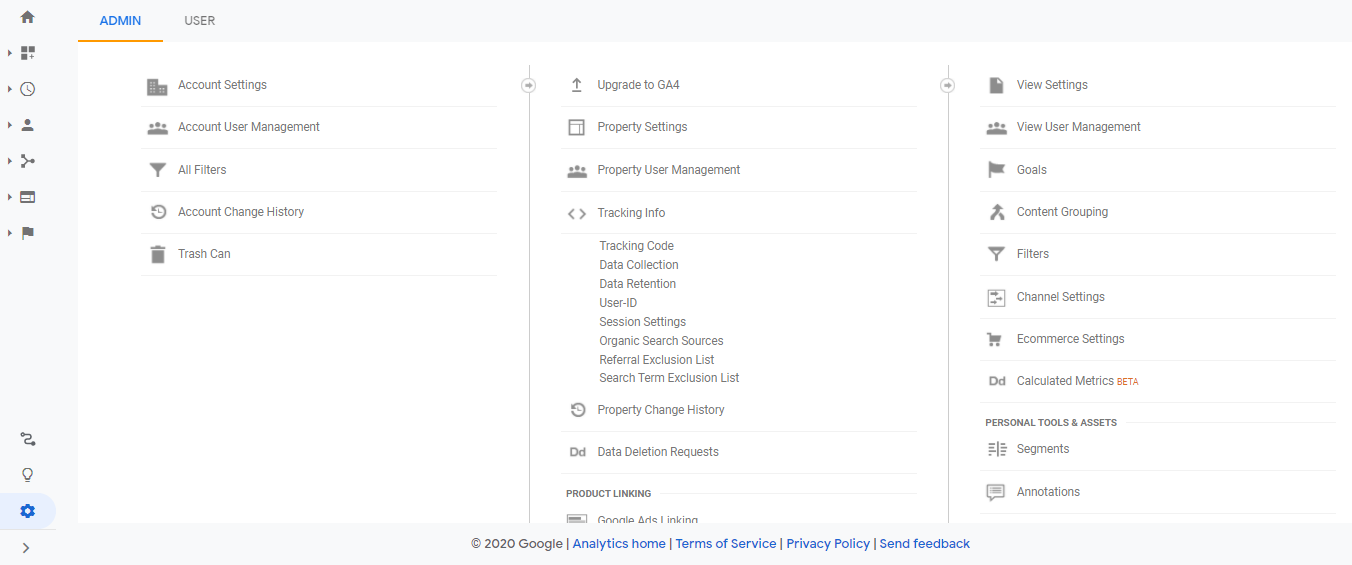This screenshot has width=1352, height=565.
Task: Click the Upgrade to GA4 option
Action: point(638,85)
